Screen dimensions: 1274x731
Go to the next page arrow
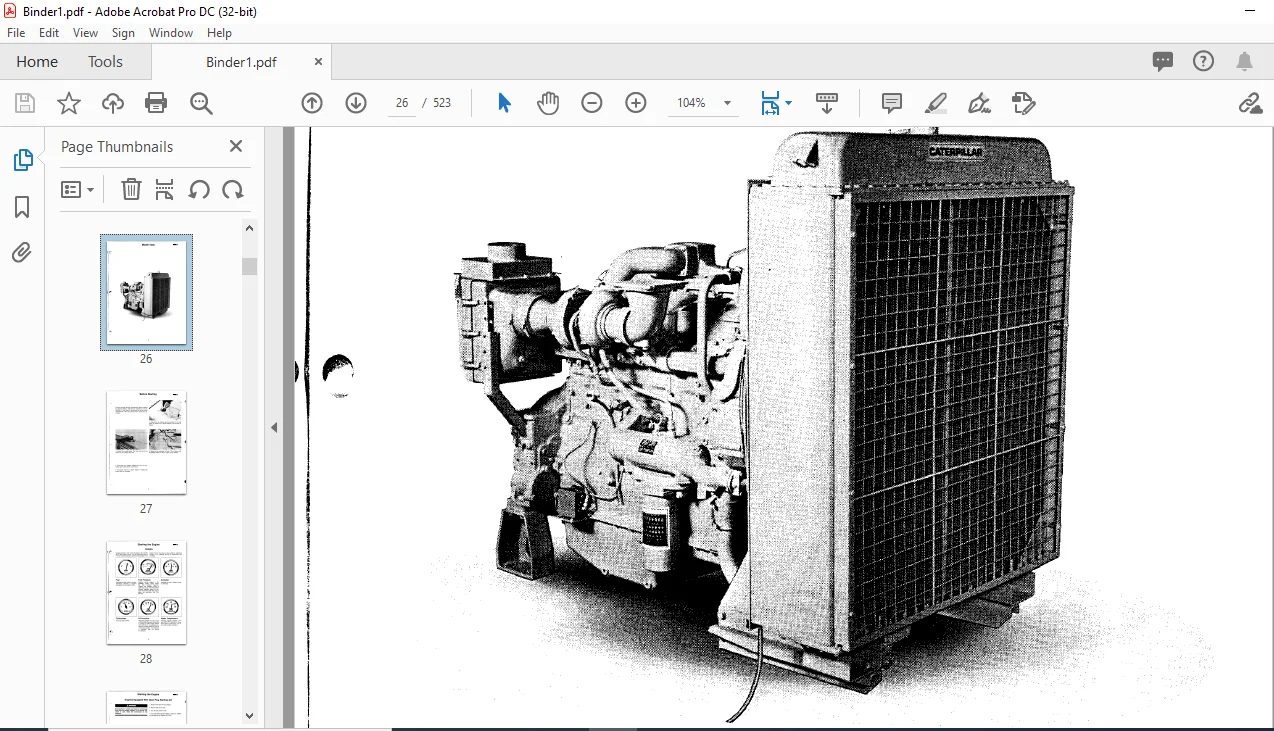tap(356, 103)
